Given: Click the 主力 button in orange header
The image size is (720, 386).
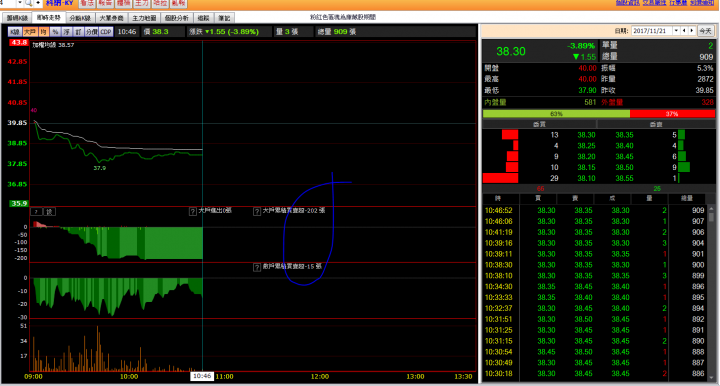Looking at the screenshot, I should point(142,3).
